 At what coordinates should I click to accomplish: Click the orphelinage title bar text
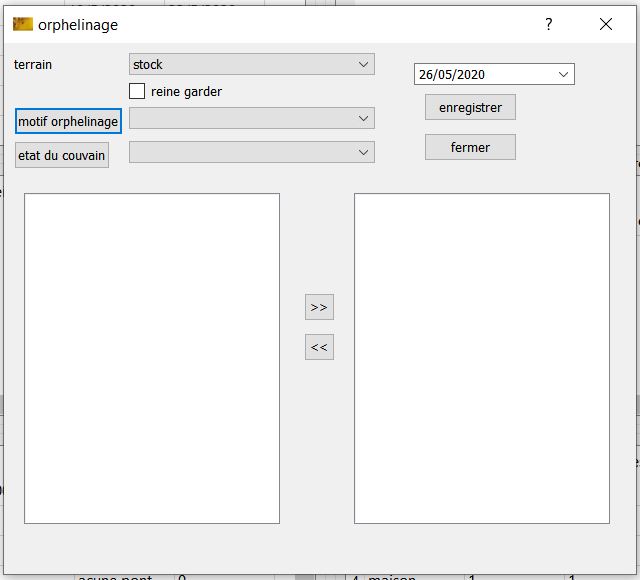[78, 24]
